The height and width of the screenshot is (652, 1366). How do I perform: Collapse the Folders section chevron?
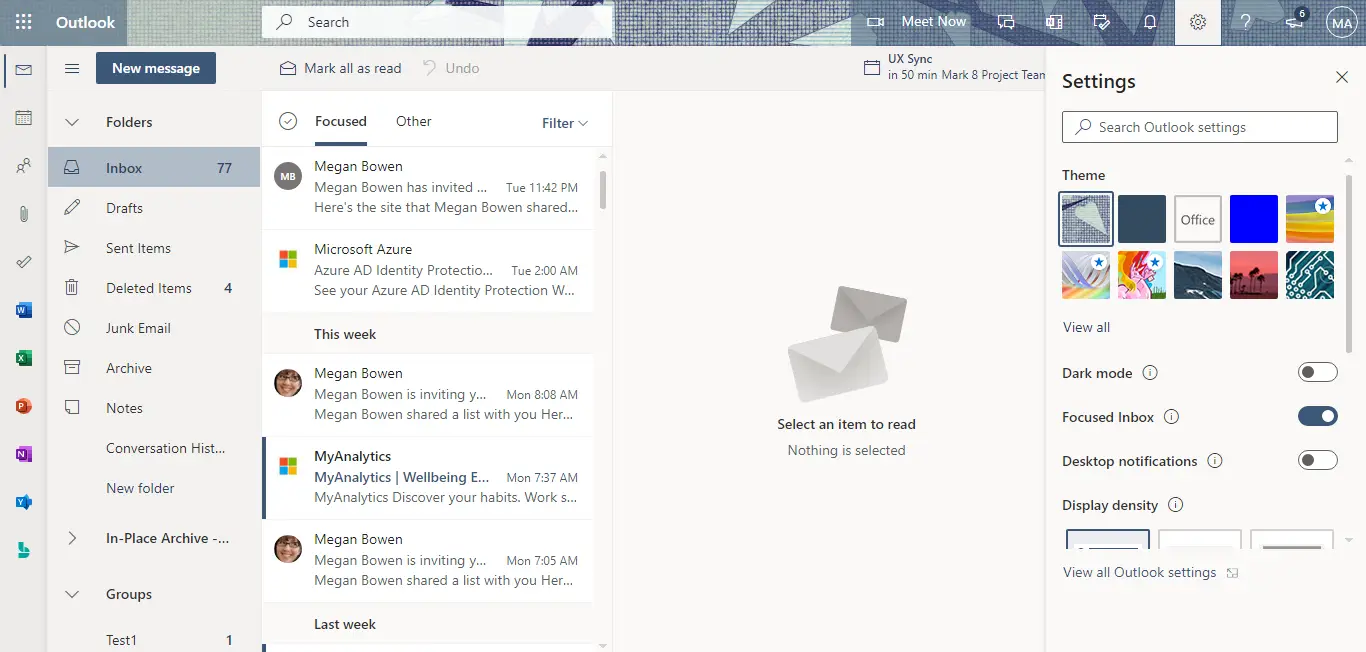(x=72, y=122)
